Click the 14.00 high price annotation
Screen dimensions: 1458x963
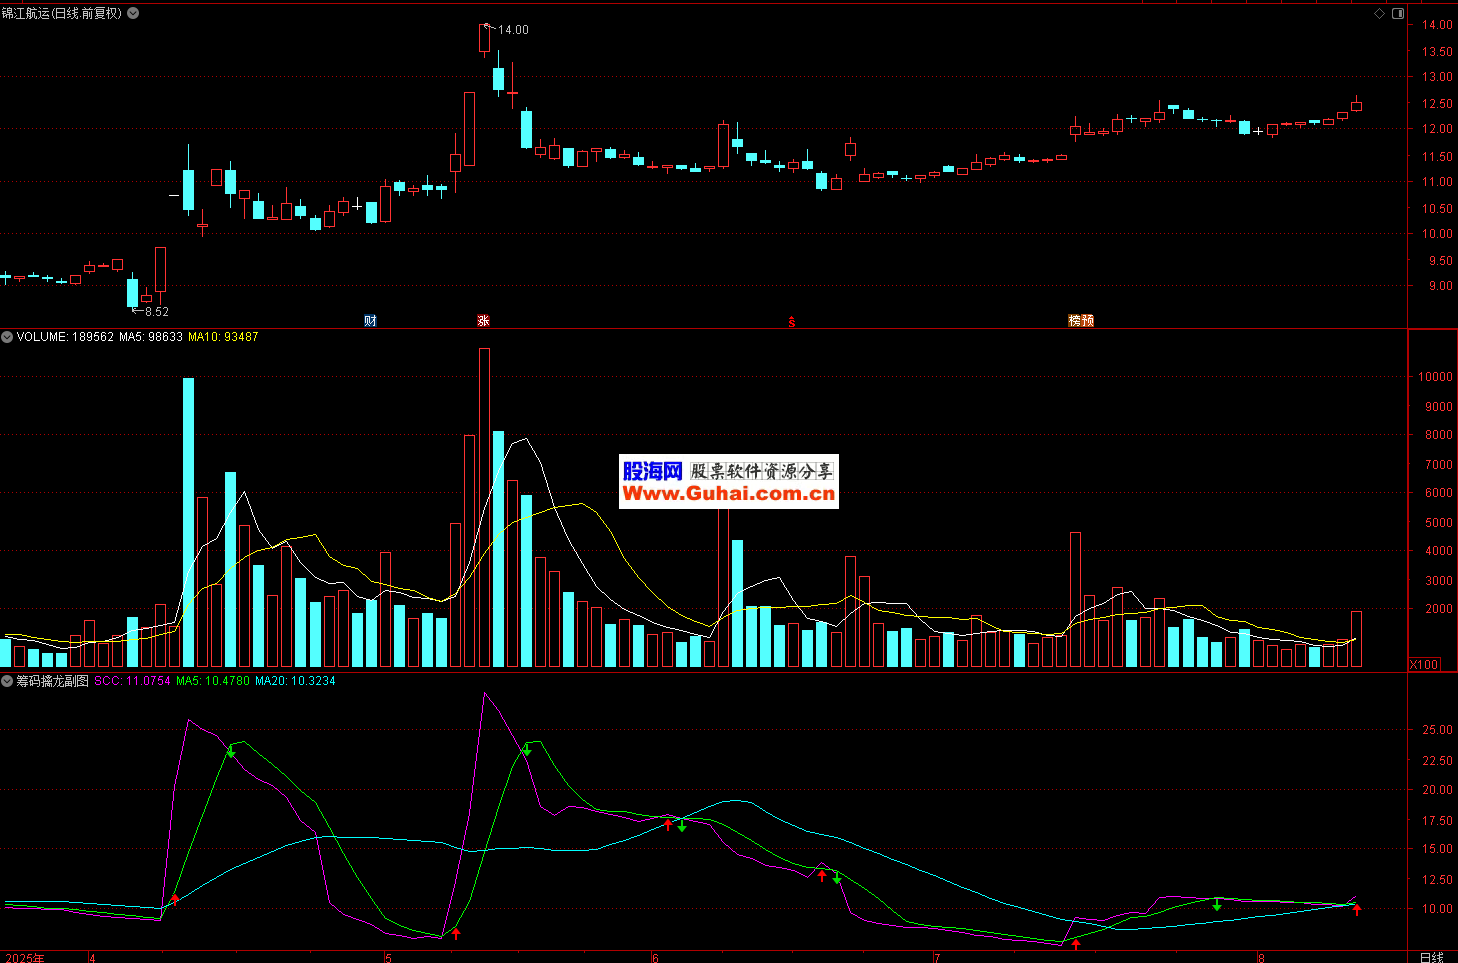point(513,30)
